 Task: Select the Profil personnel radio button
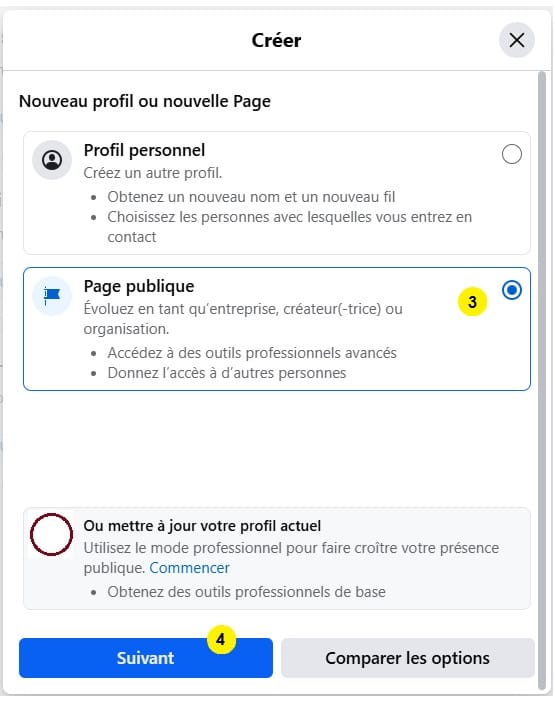tap(511, 154)
